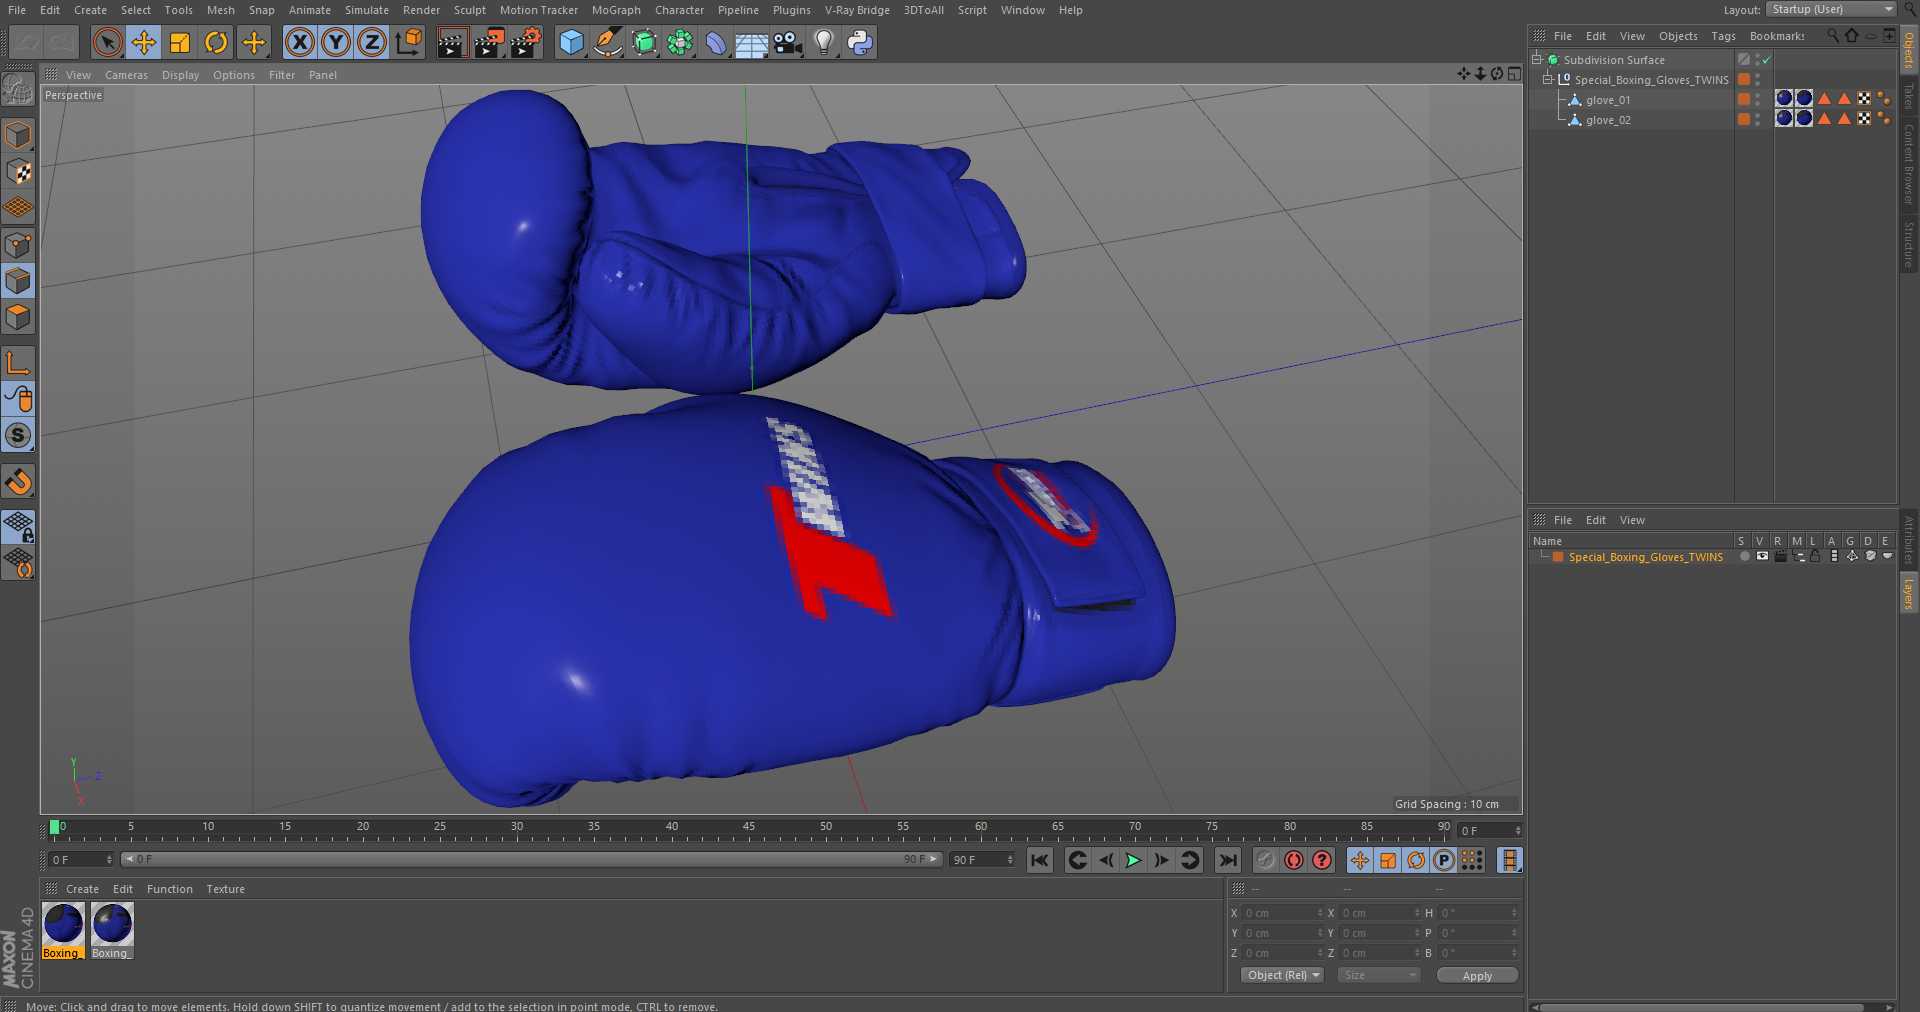Screen dimensions: 1920x1012
Task: Open viewport Cameras menu
Action: (126, 75)
